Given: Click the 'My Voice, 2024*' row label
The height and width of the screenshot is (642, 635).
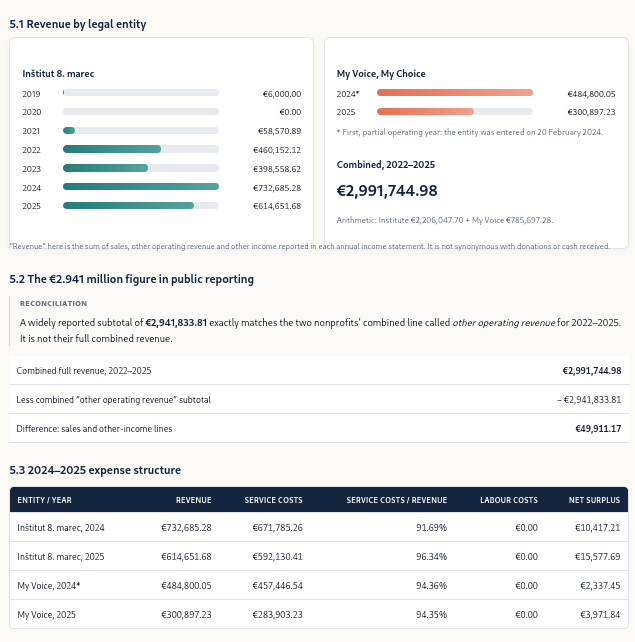Looking at the screenshot, I should [x=49, y=586].
